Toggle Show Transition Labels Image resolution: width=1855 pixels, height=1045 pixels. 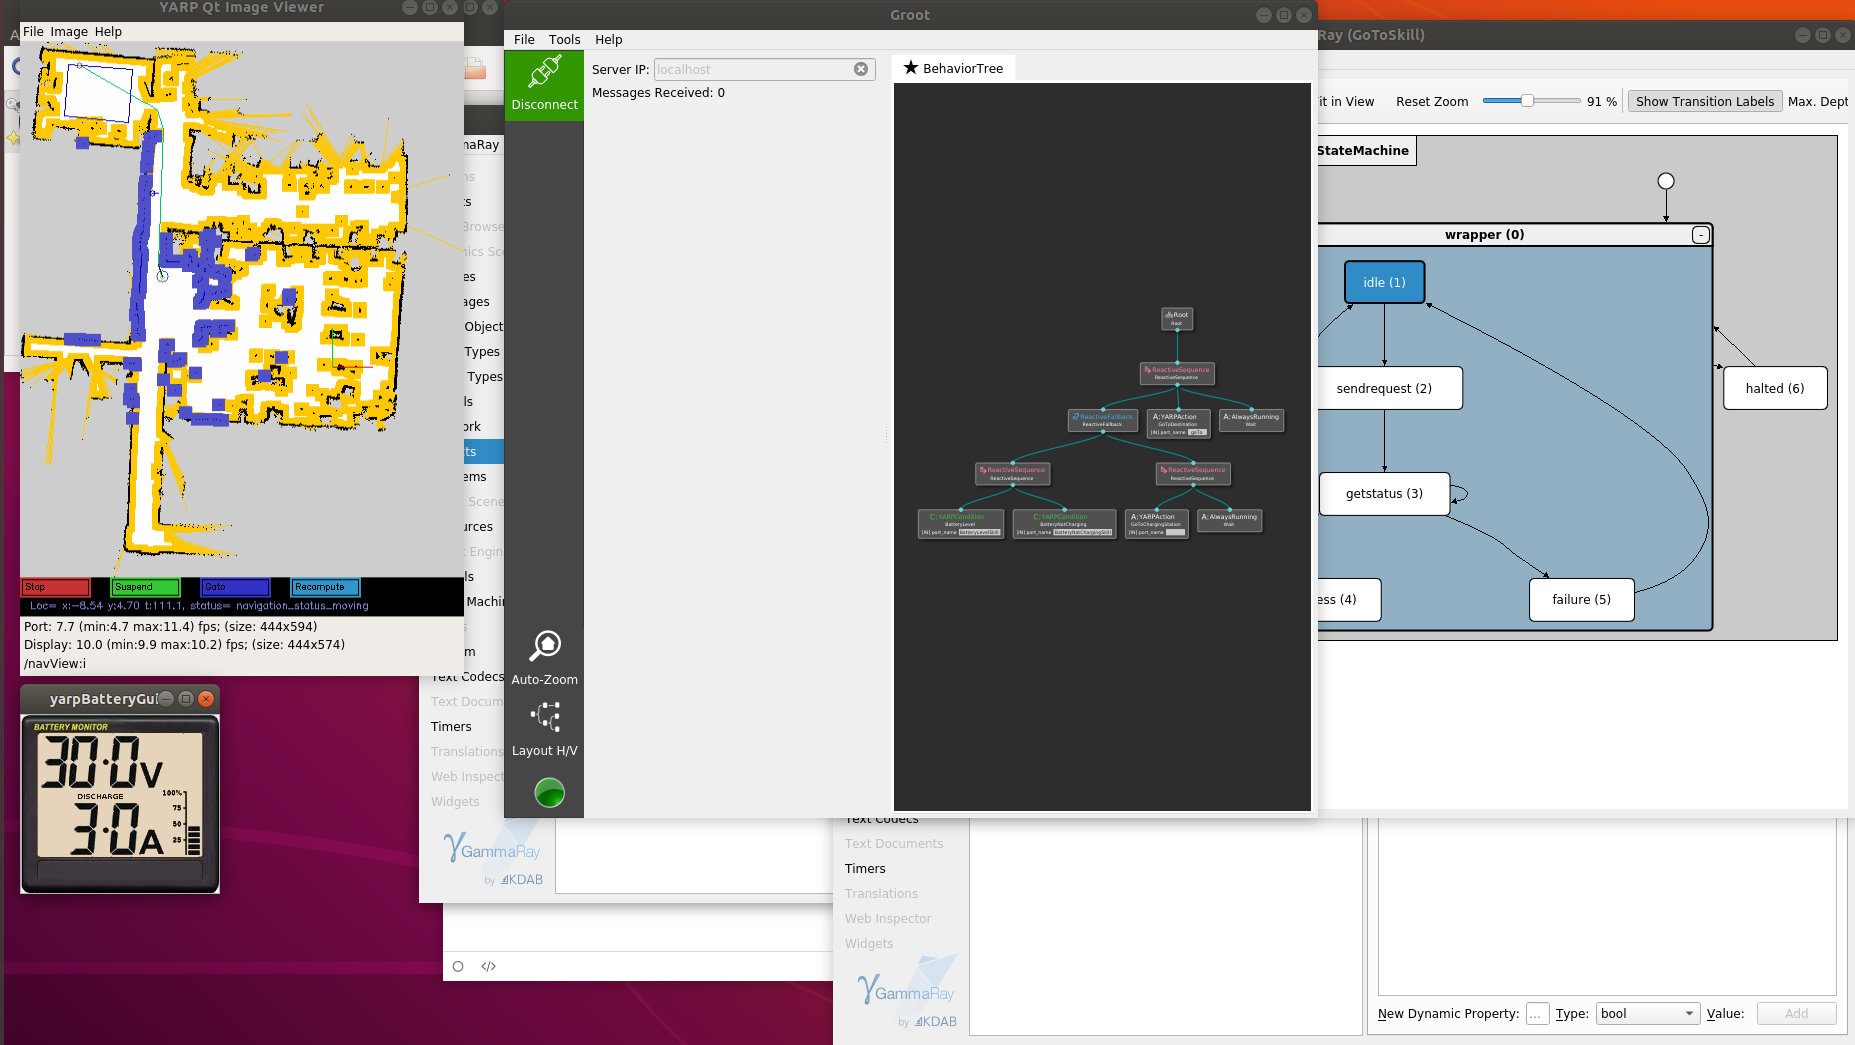pyautogui.click(x=1704, y=101)
